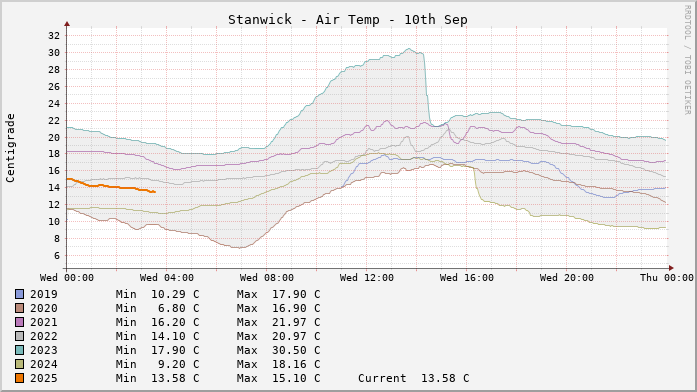Viewport: 697px width, 392px height.
Task: Click the 2019 Max value '17.90 C'
Action: (296, 294)
